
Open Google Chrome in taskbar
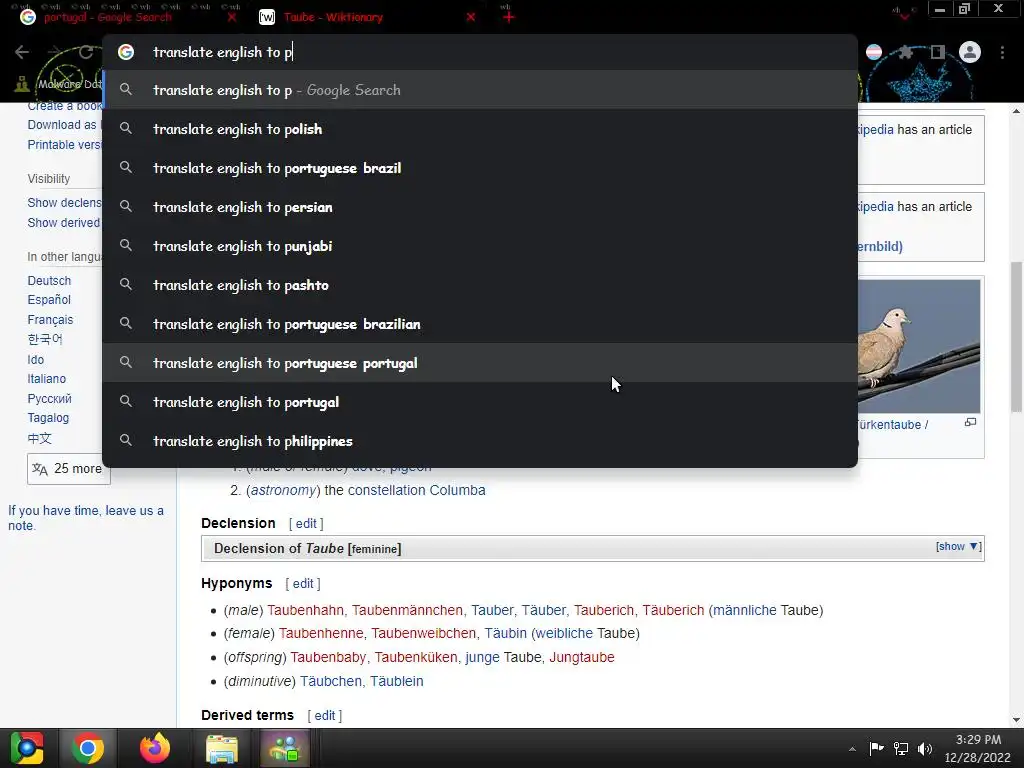coord(88,748)
